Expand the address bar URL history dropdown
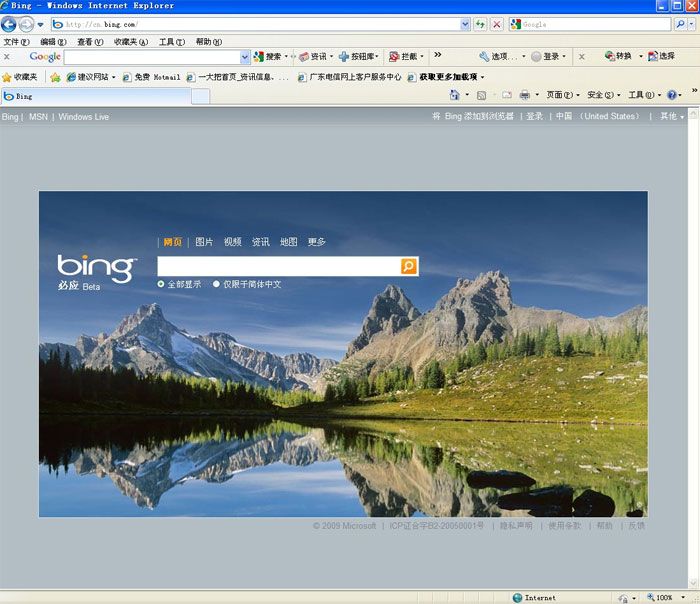 (465, 25)
